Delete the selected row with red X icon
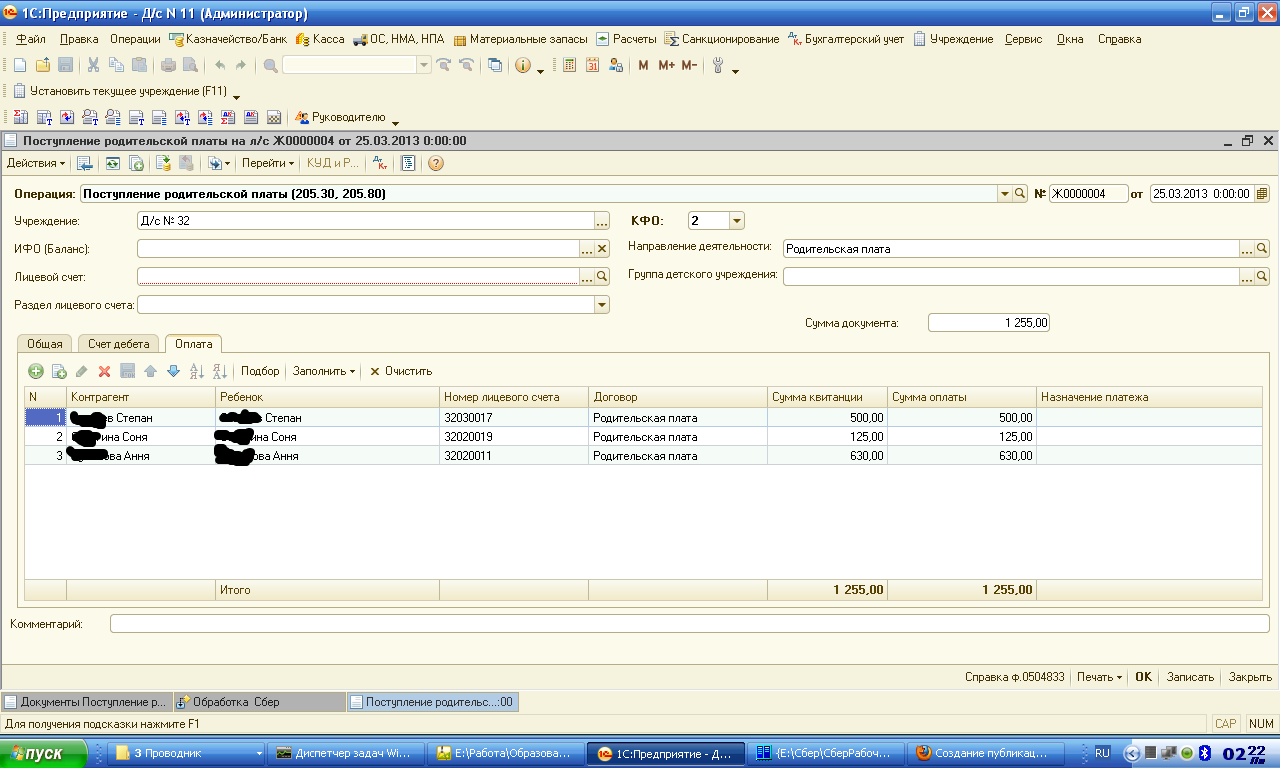The image size is (1280, 768). point(104,371)
